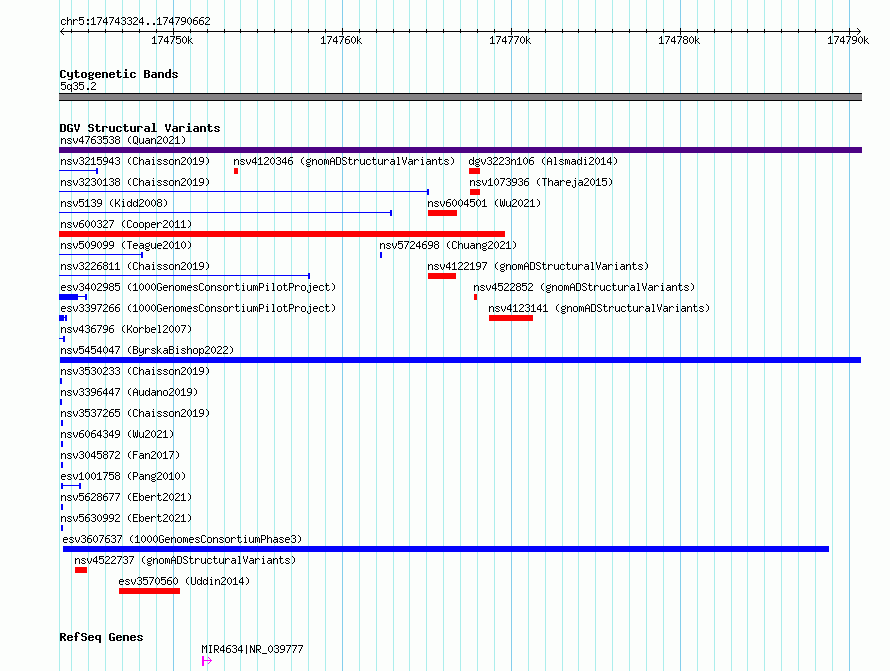890x671 pixels.
Task: Click nsv600327 (Cooper2011) variant label
Action: coord(126,224)
